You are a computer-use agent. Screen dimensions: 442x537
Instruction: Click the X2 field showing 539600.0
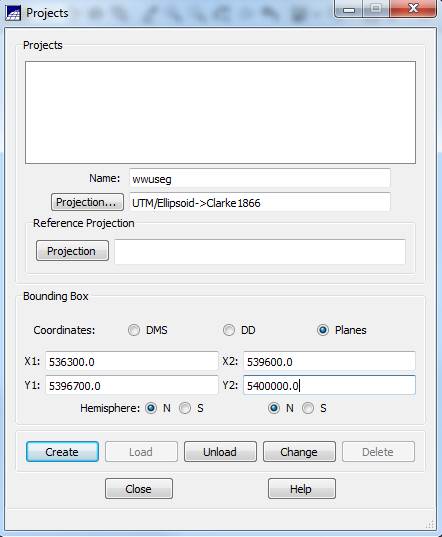(329, 361)
